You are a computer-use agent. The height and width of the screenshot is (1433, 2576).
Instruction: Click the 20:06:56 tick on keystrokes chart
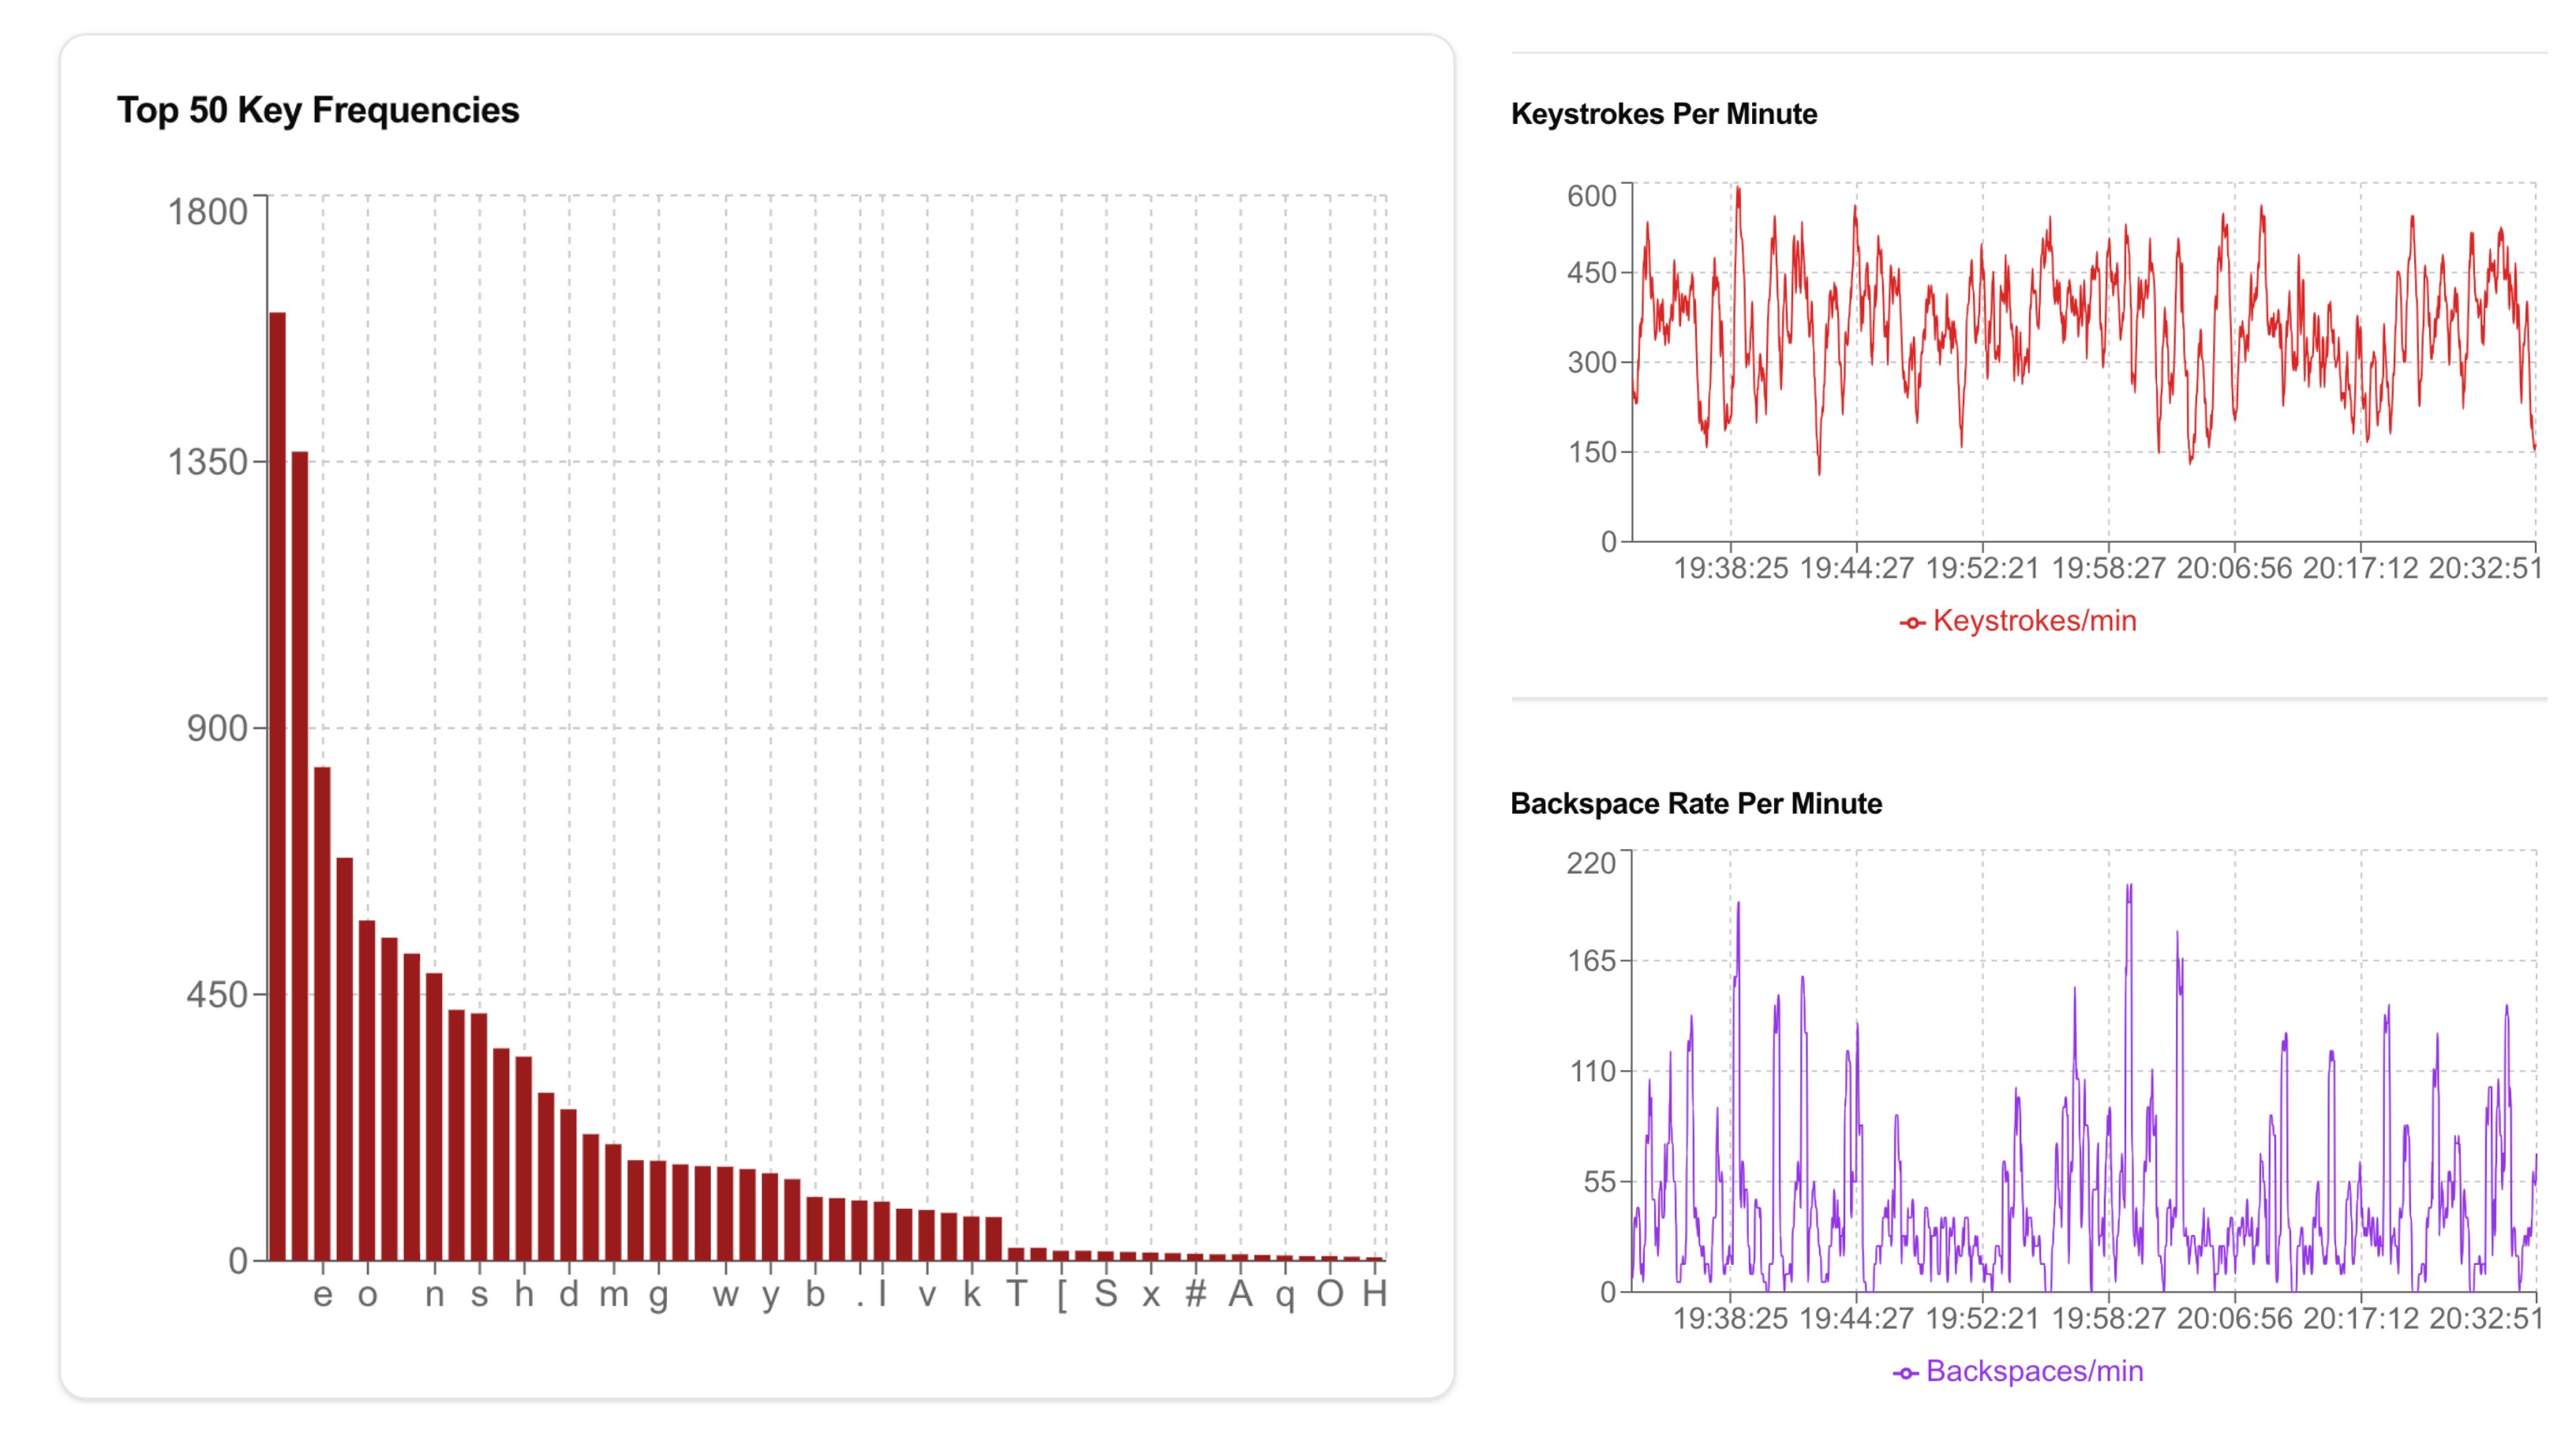[2234, 569]
